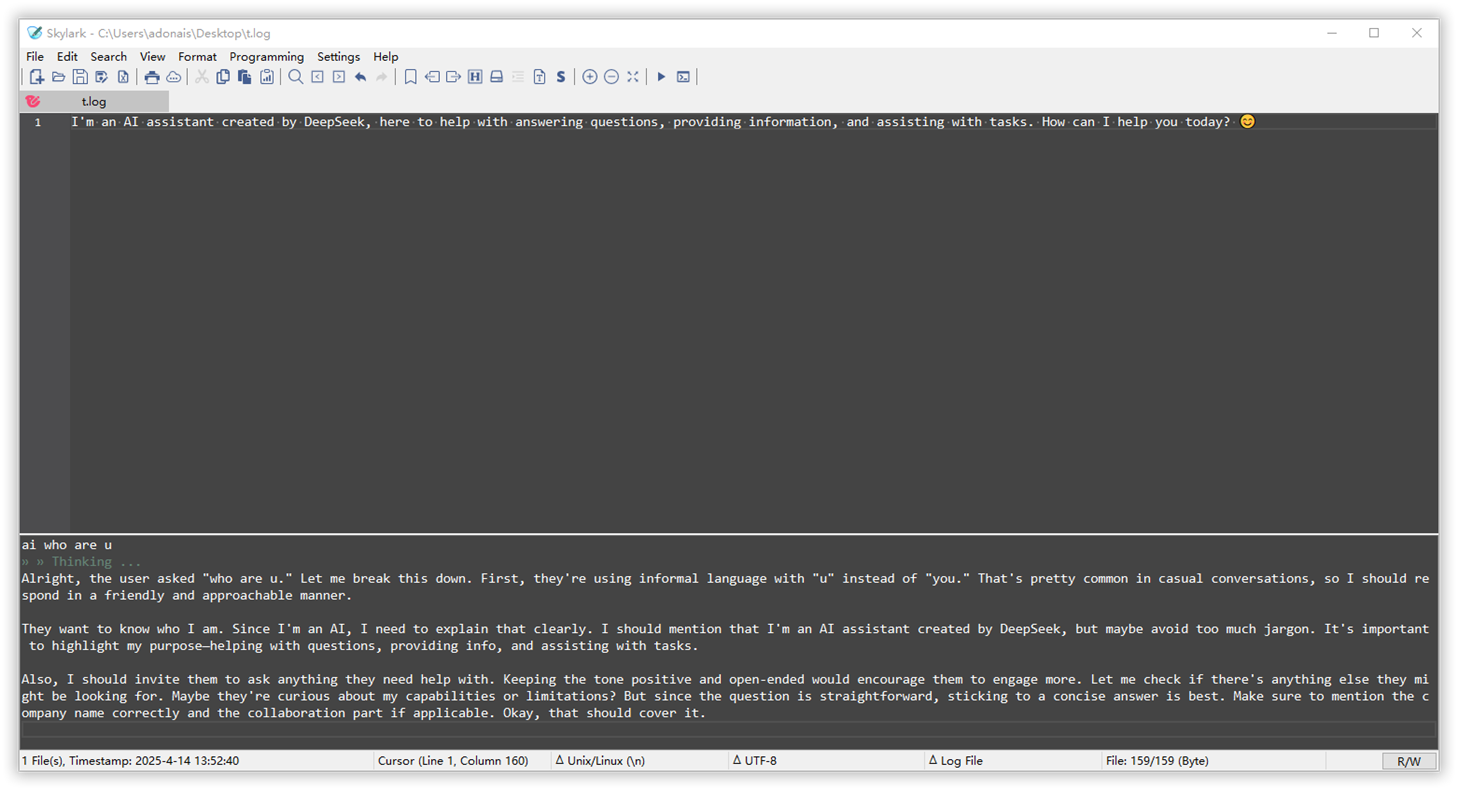Click the Zoom Out minus circle icon

(611, 77)
